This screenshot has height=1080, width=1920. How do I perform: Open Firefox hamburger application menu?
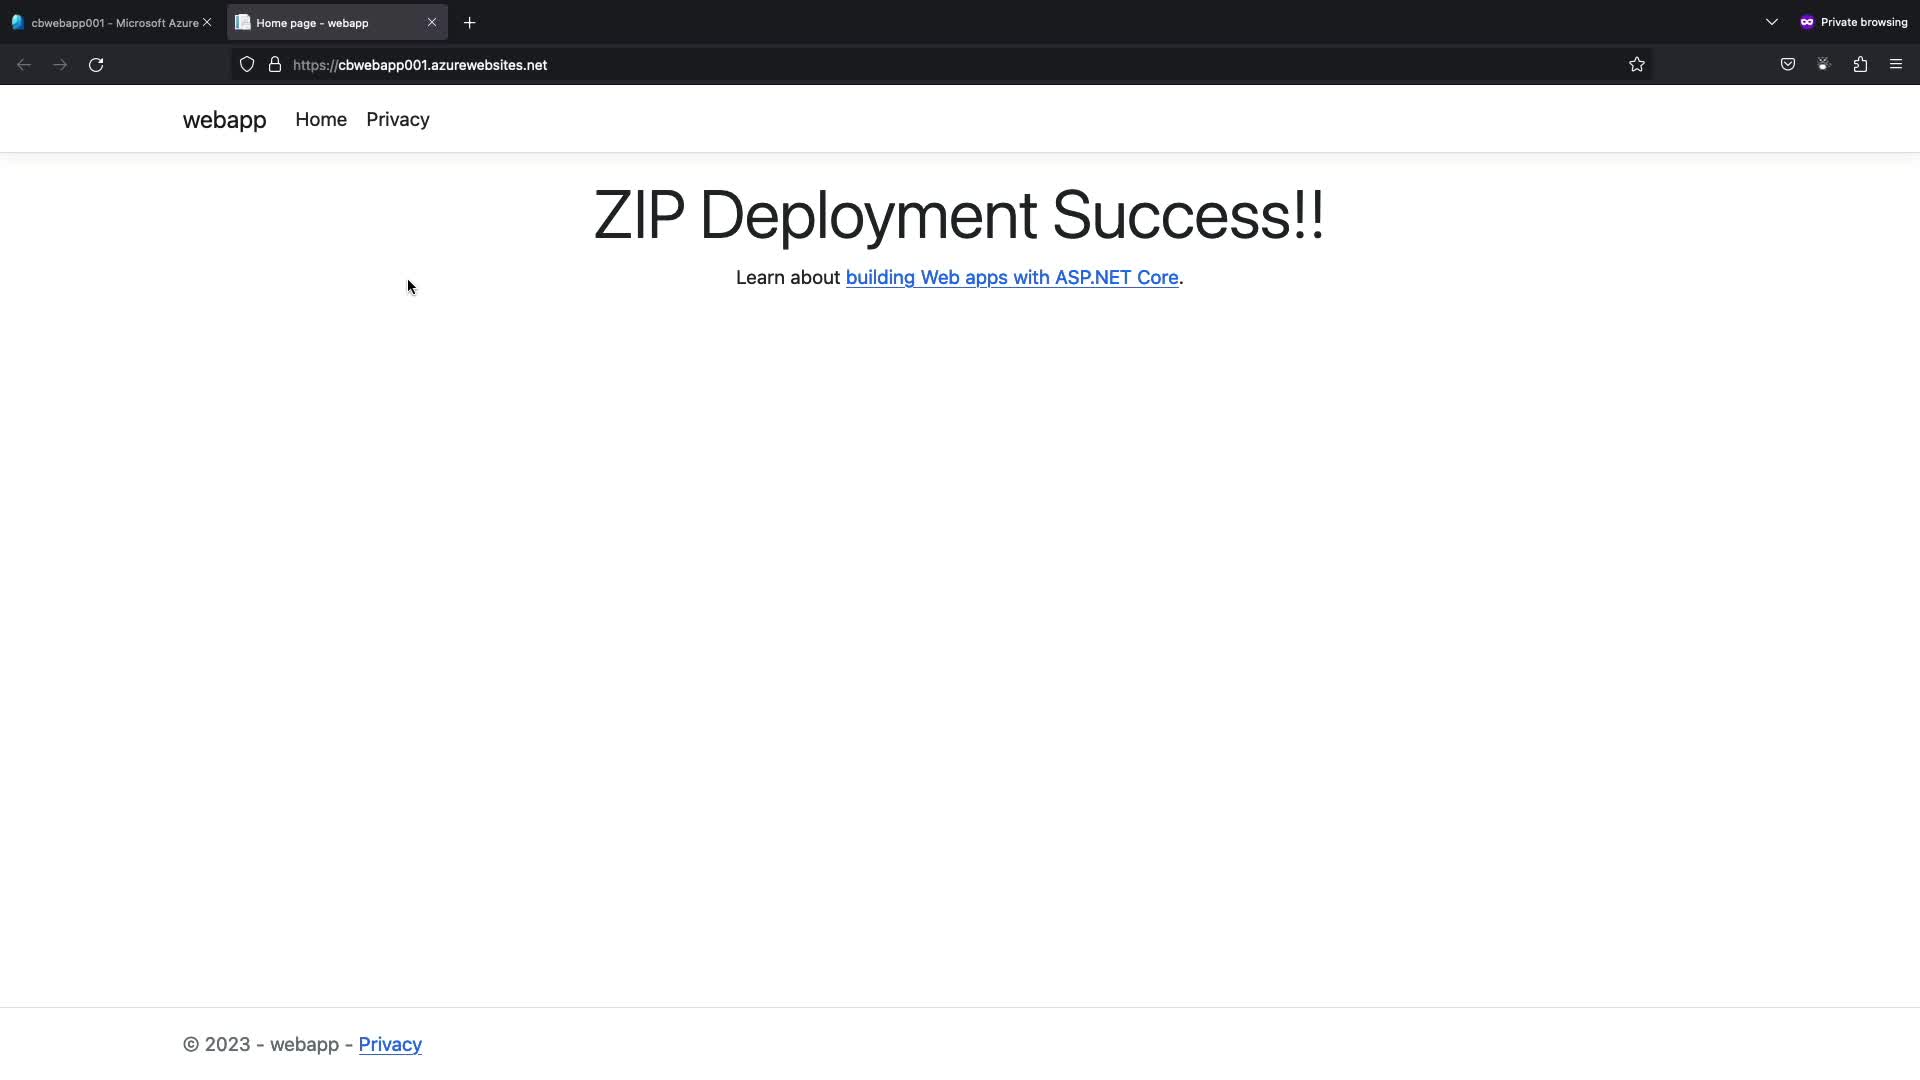click(1896, 65)
